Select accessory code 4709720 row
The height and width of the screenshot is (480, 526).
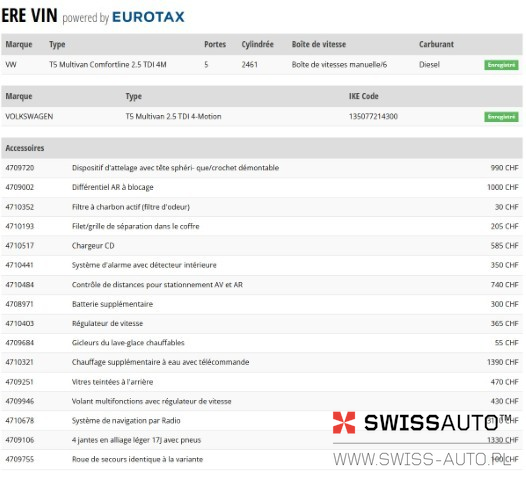click(x=262, y=168)
